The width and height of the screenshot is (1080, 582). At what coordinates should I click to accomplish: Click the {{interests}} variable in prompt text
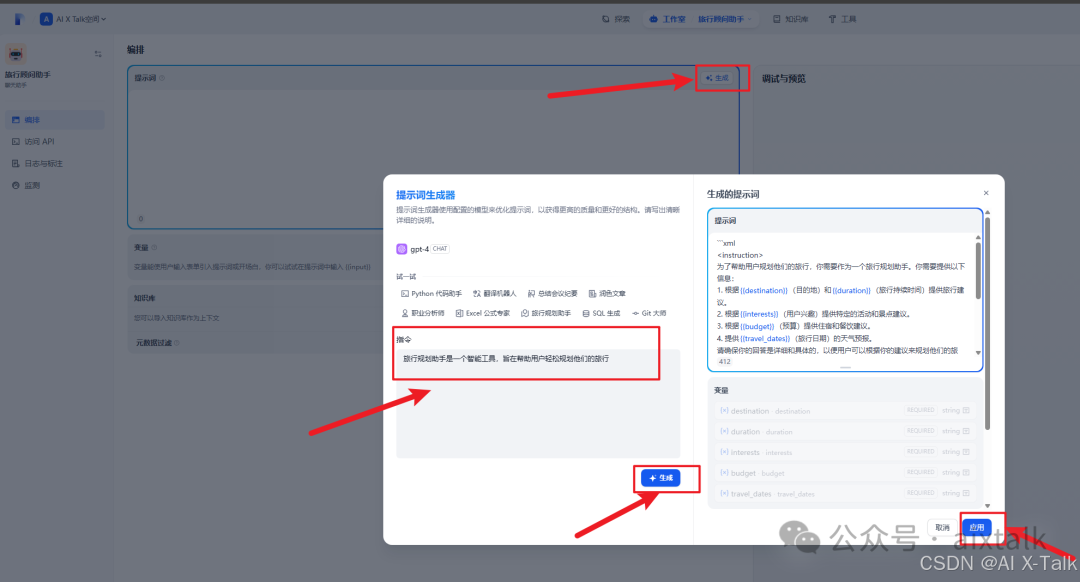[x=759, y=314]
